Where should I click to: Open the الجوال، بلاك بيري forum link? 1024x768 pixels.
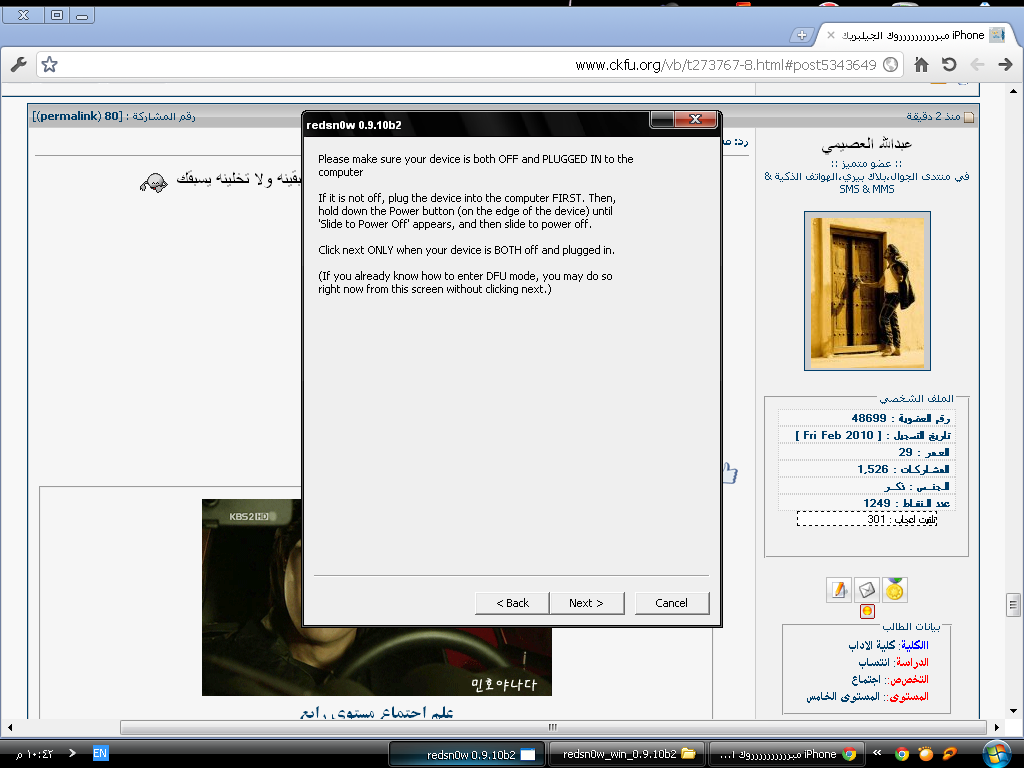(867, 182)
